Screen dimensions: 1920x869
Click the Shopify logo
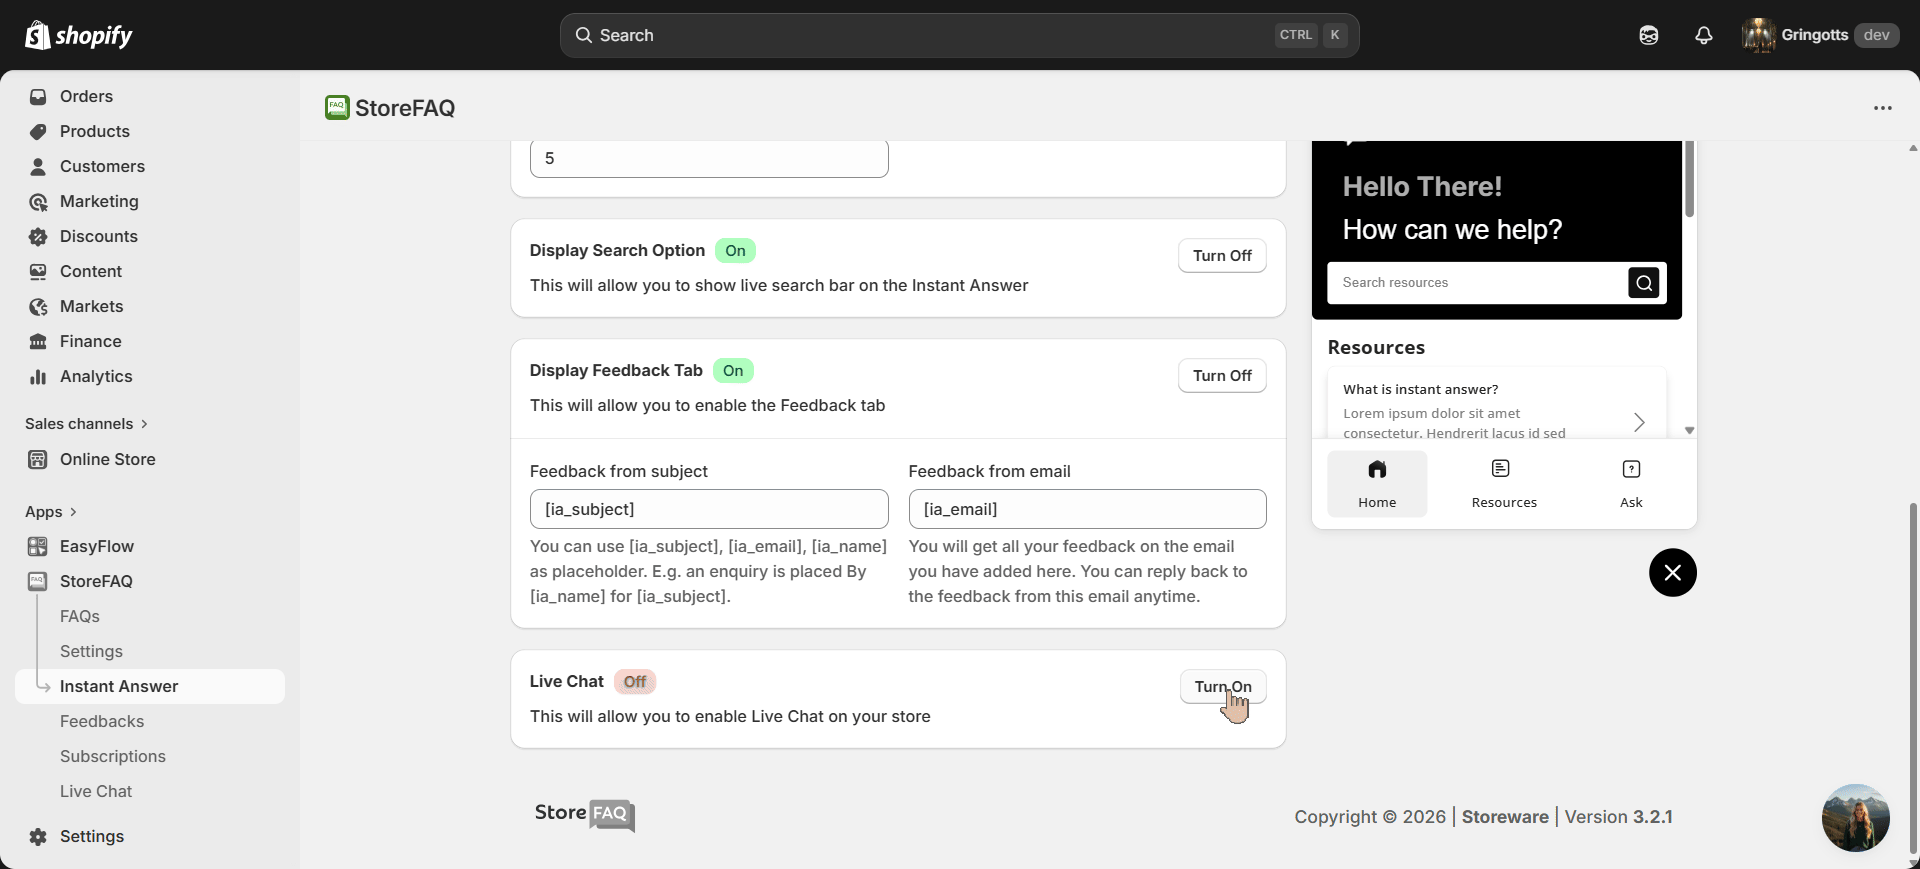[x=79, y=35]
